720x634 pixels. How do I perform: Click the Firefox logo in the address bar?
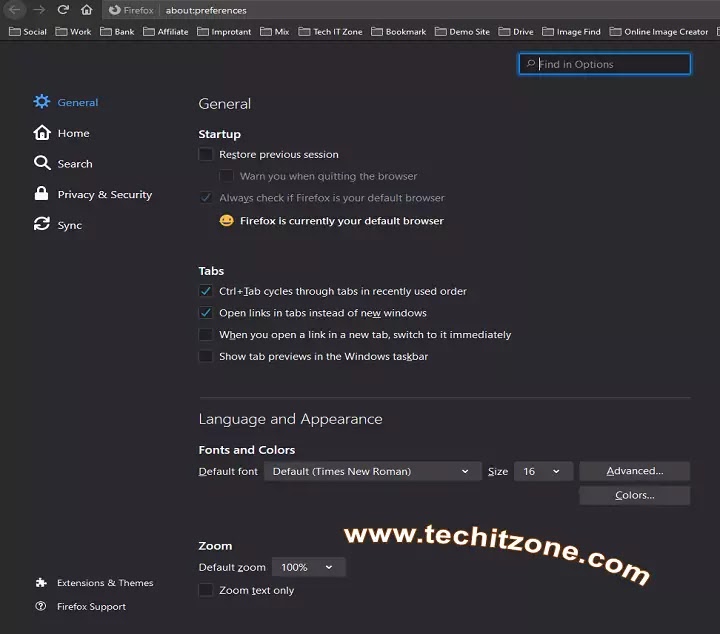[x=114, y=10]
